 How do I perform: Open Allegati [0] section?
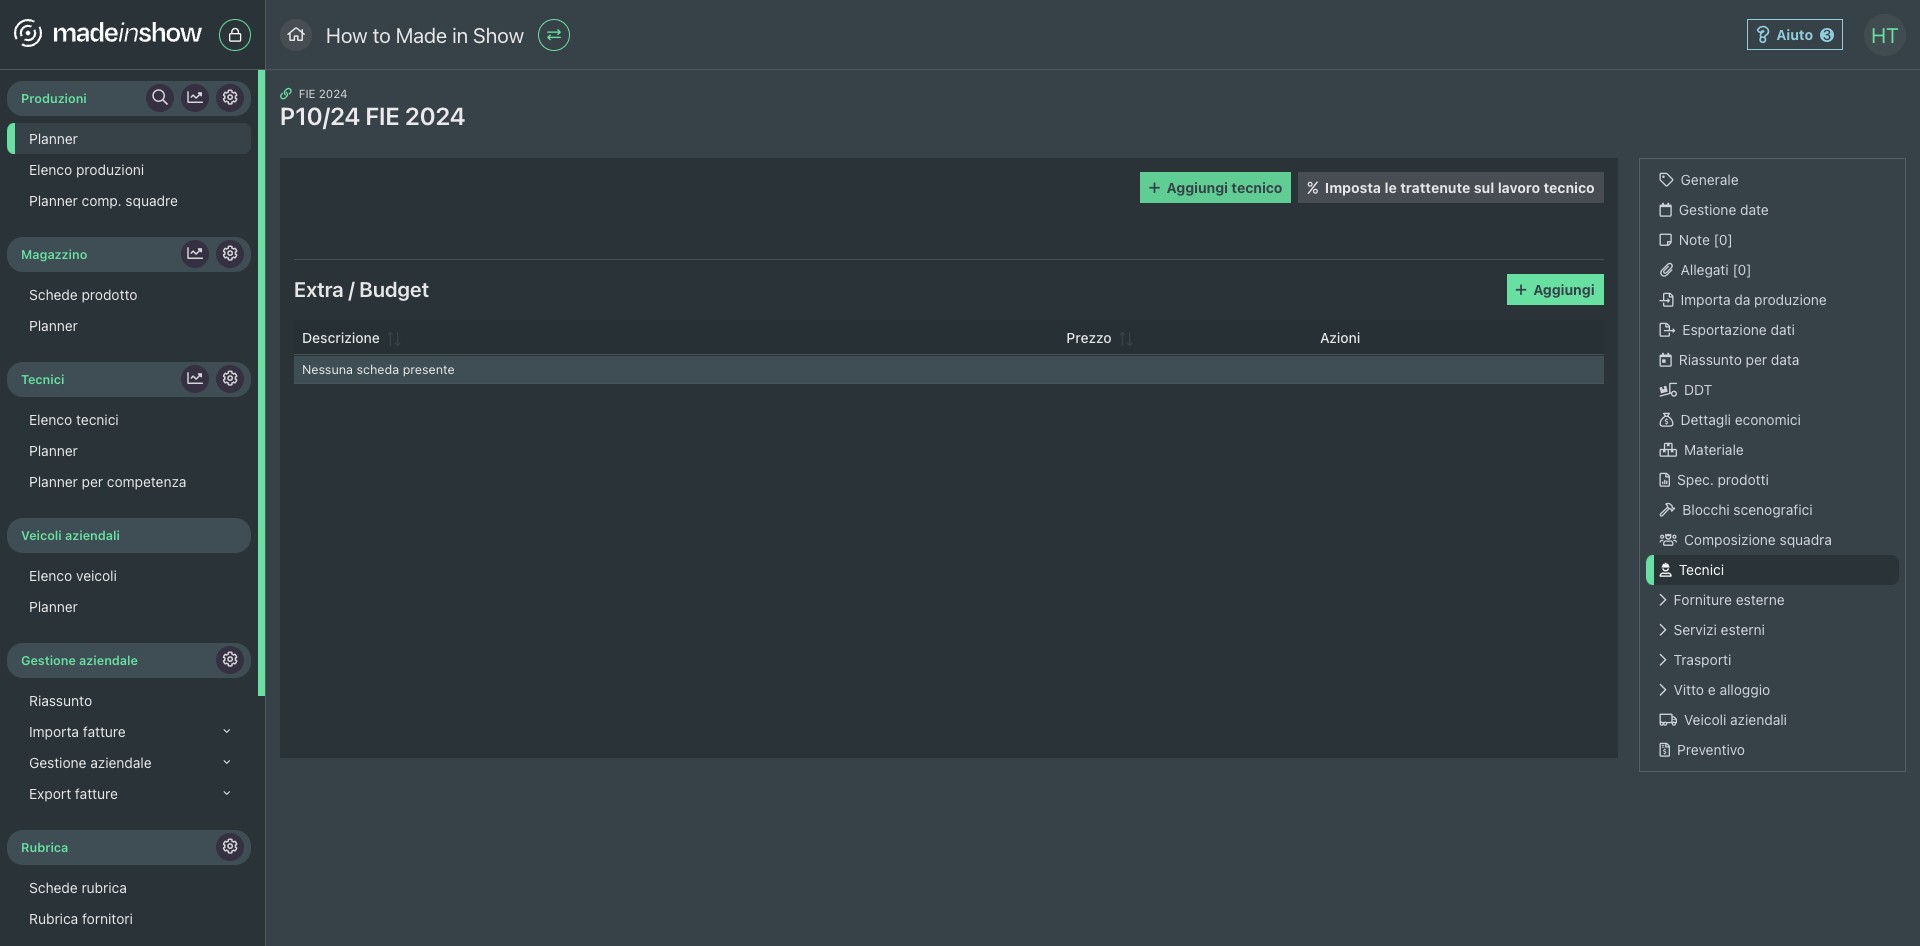1705,270
